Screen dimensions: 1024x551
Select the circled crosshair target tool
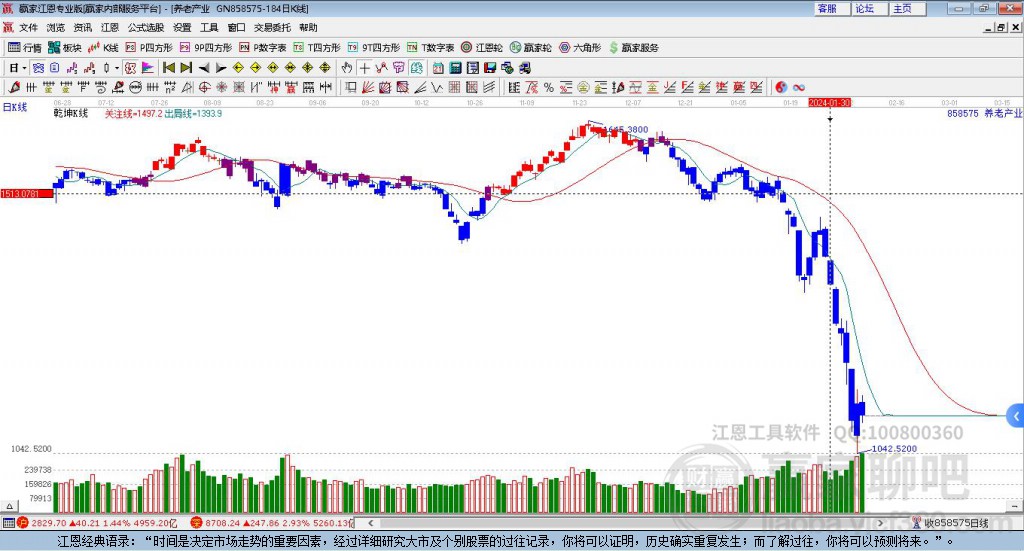(x=204, y=87)
